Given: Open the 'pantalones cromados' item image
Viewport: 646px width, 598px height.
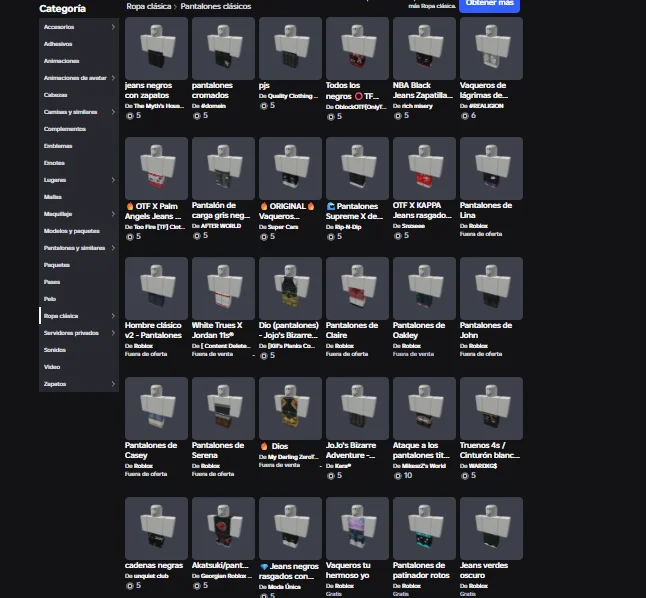Looking at the screenshot, I should pyautogui.click(x=223, y=48).
